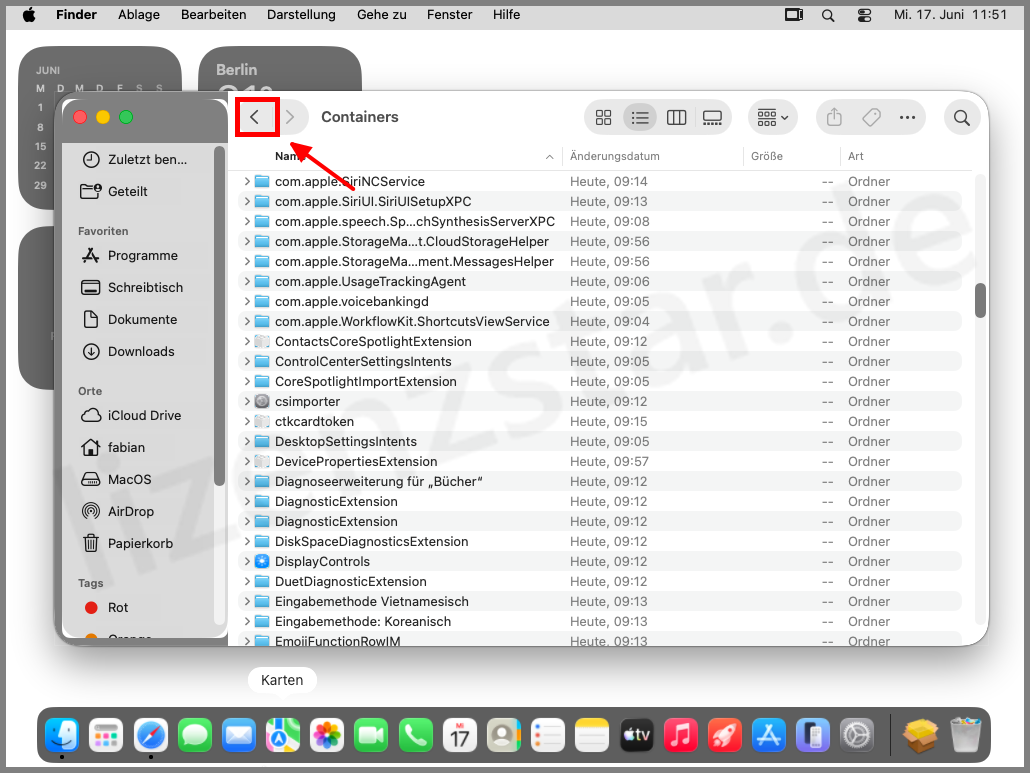Open the Trash in the Dock

965,735
